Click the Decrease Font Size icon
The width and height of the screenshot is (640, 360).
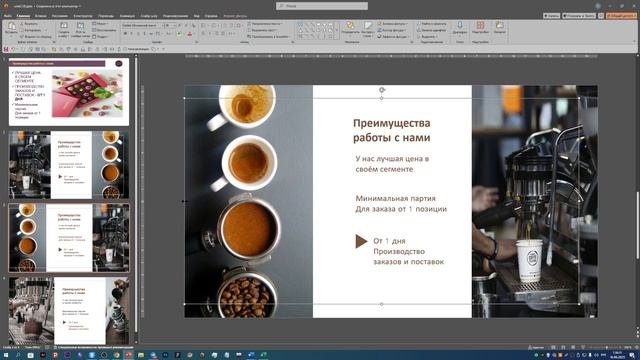click(186, 25)
